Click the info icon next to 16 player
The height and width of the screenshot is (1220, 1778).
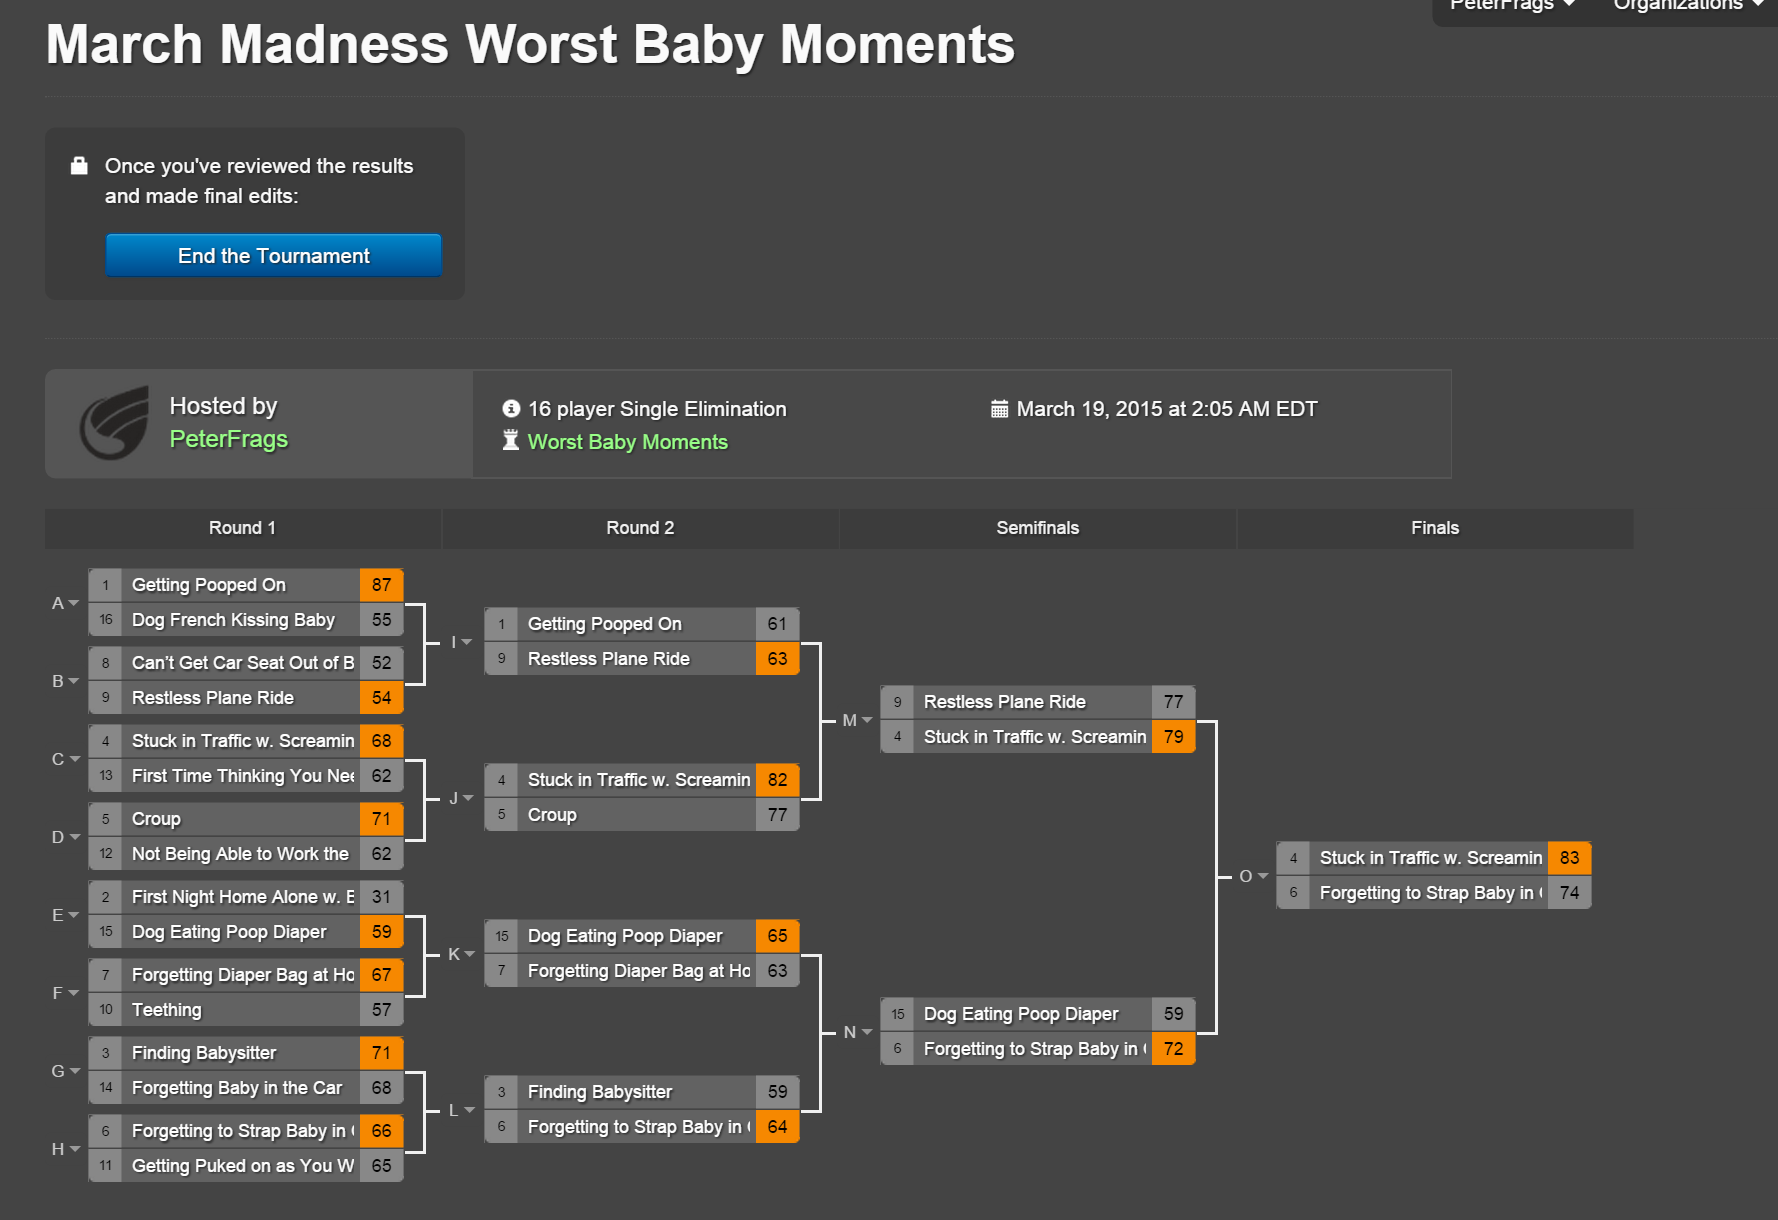pos(511,409)
